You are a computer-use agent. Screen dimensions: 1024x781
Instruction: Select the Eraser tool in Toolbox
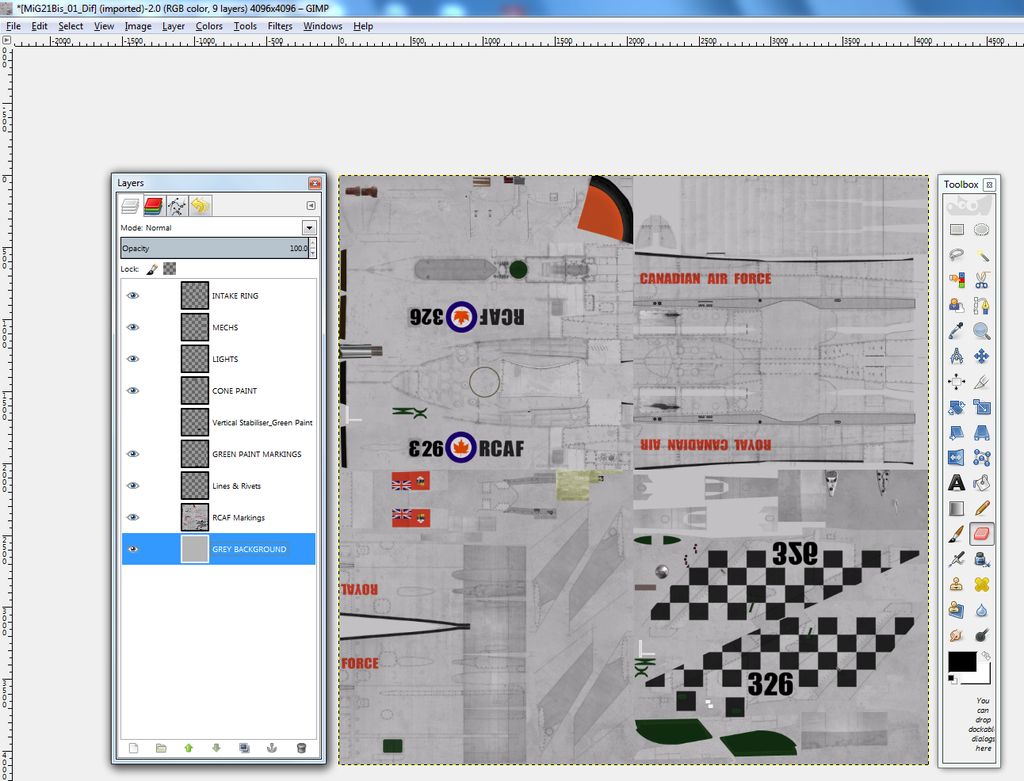981,534
